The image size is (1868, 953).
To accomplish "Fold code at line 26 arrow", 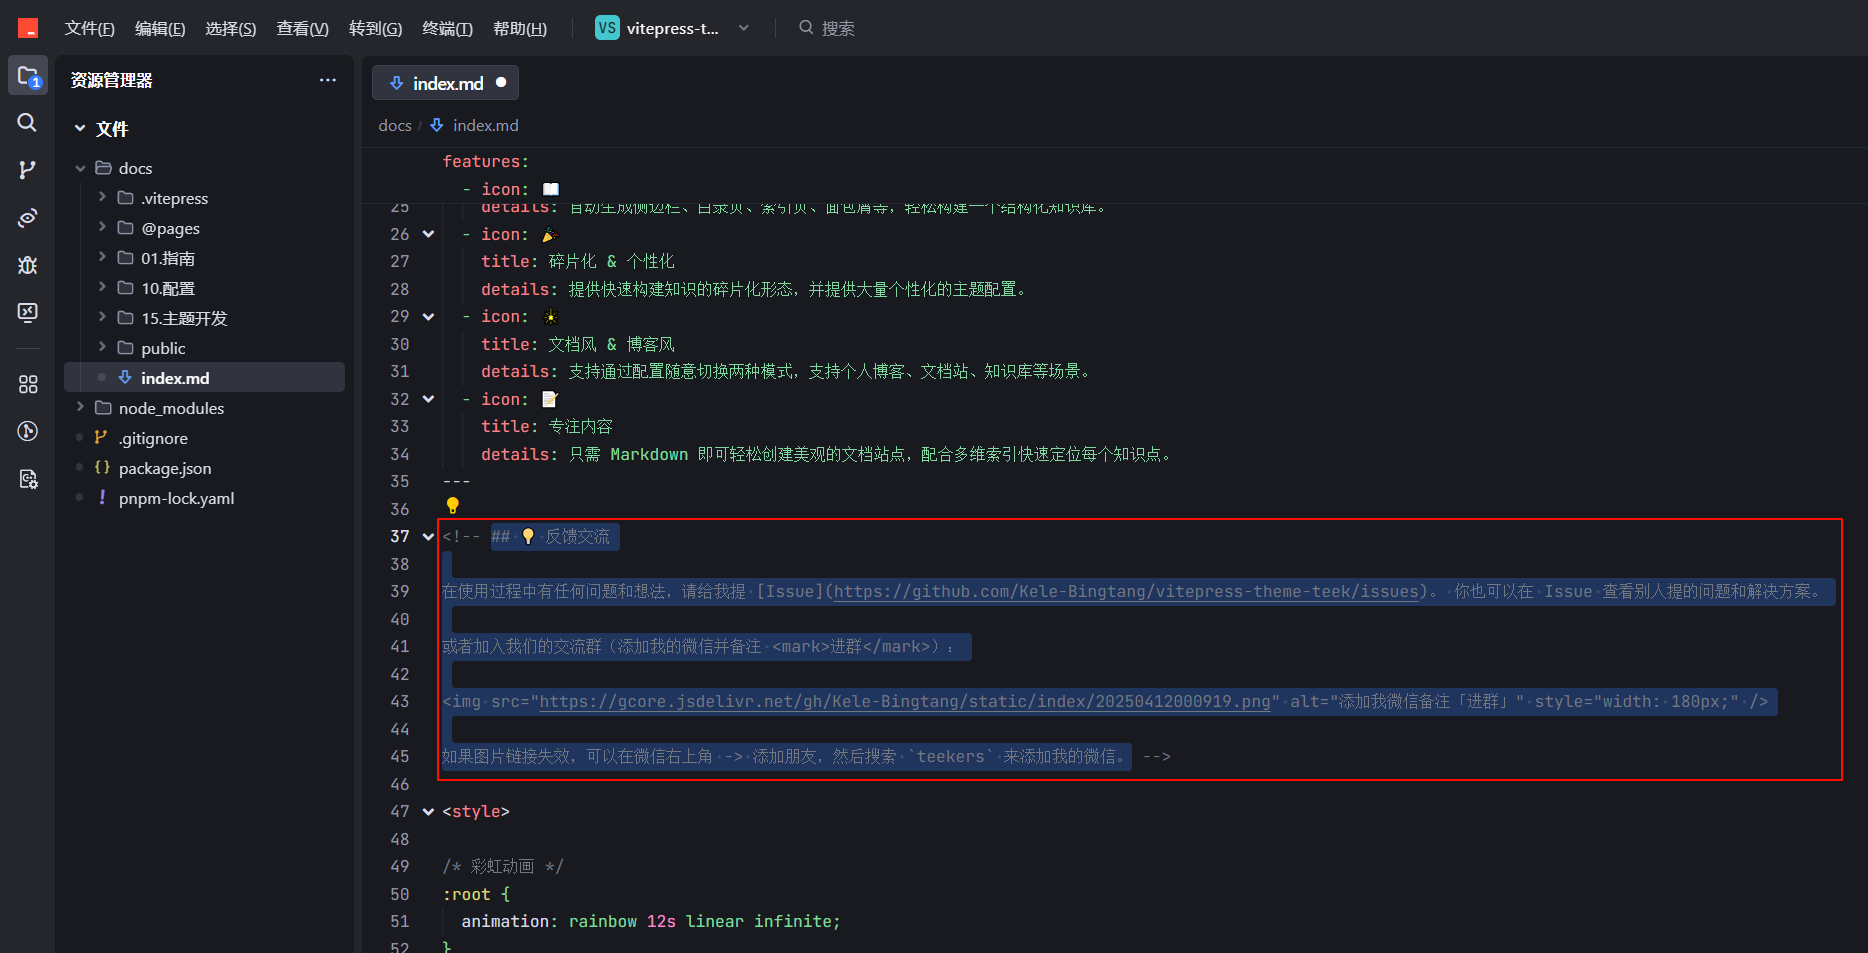I will [428, 234].
